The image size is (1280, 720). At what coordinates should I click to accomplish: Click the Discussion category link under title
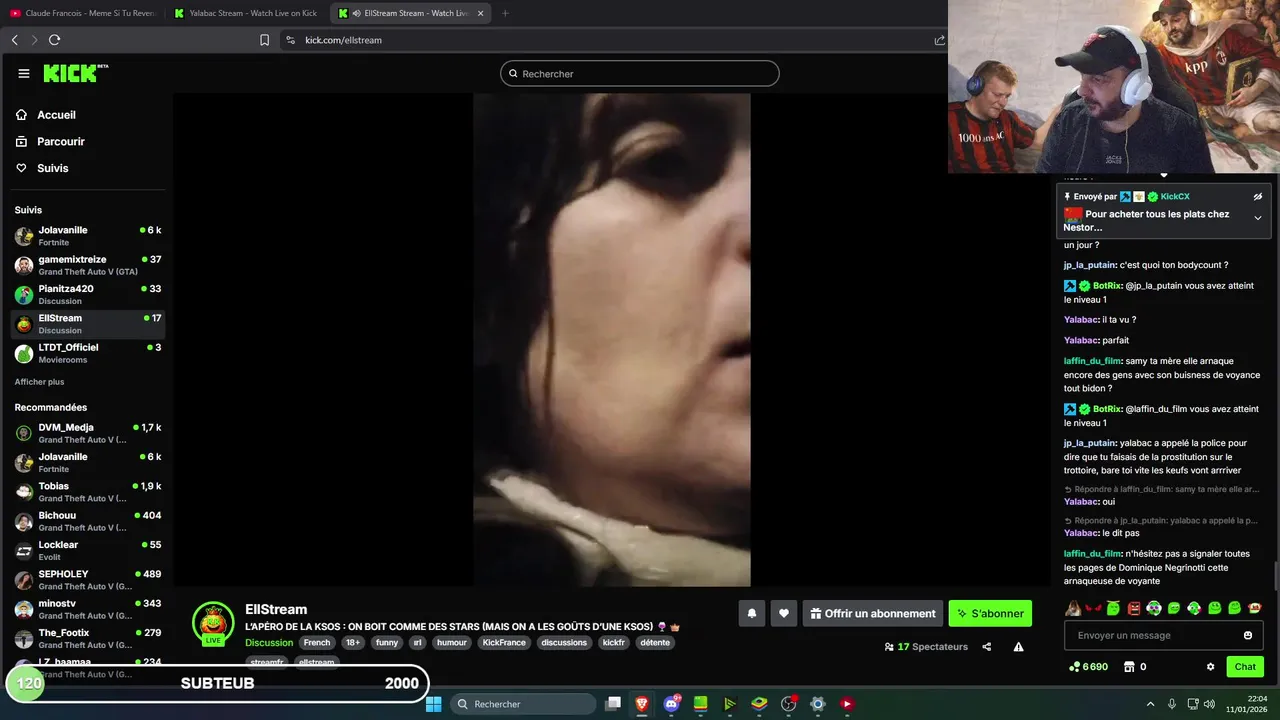click(269, 642)
